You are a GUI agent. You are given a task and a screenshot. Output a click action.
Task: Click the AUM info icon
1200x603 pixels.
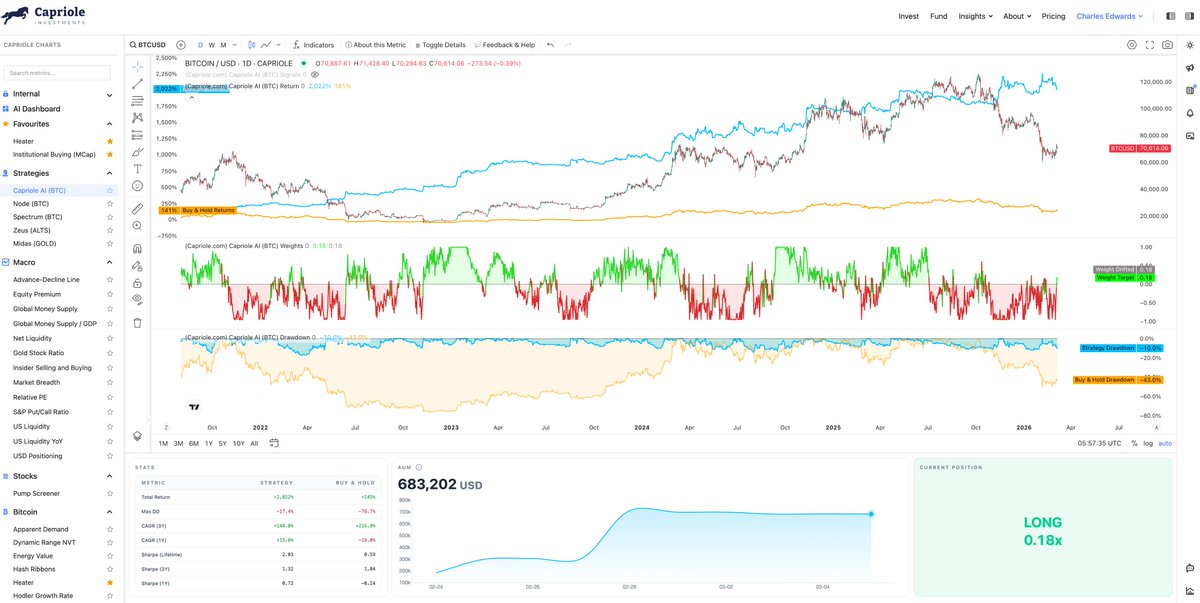[x=418, y=467]
